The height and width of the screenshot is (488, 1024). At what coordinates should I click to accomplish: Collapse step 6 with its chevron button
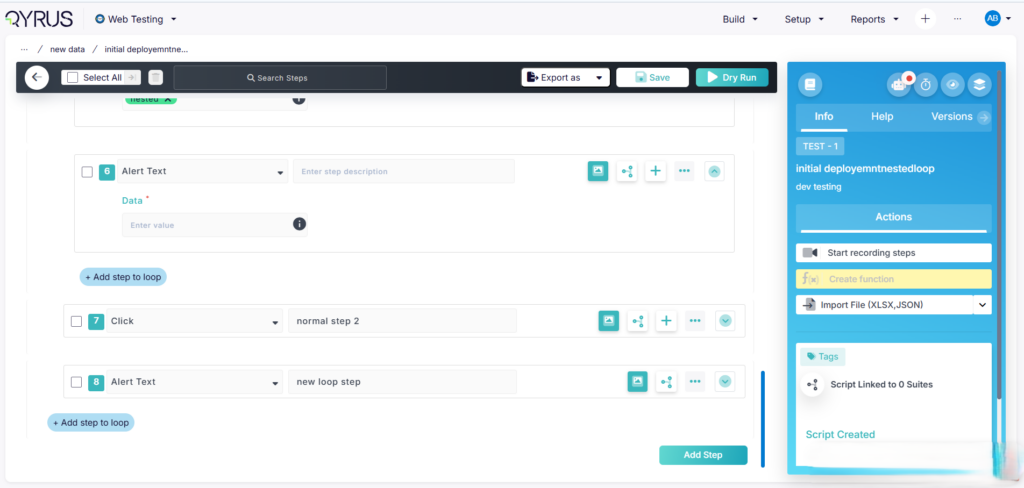coord(714,171)
